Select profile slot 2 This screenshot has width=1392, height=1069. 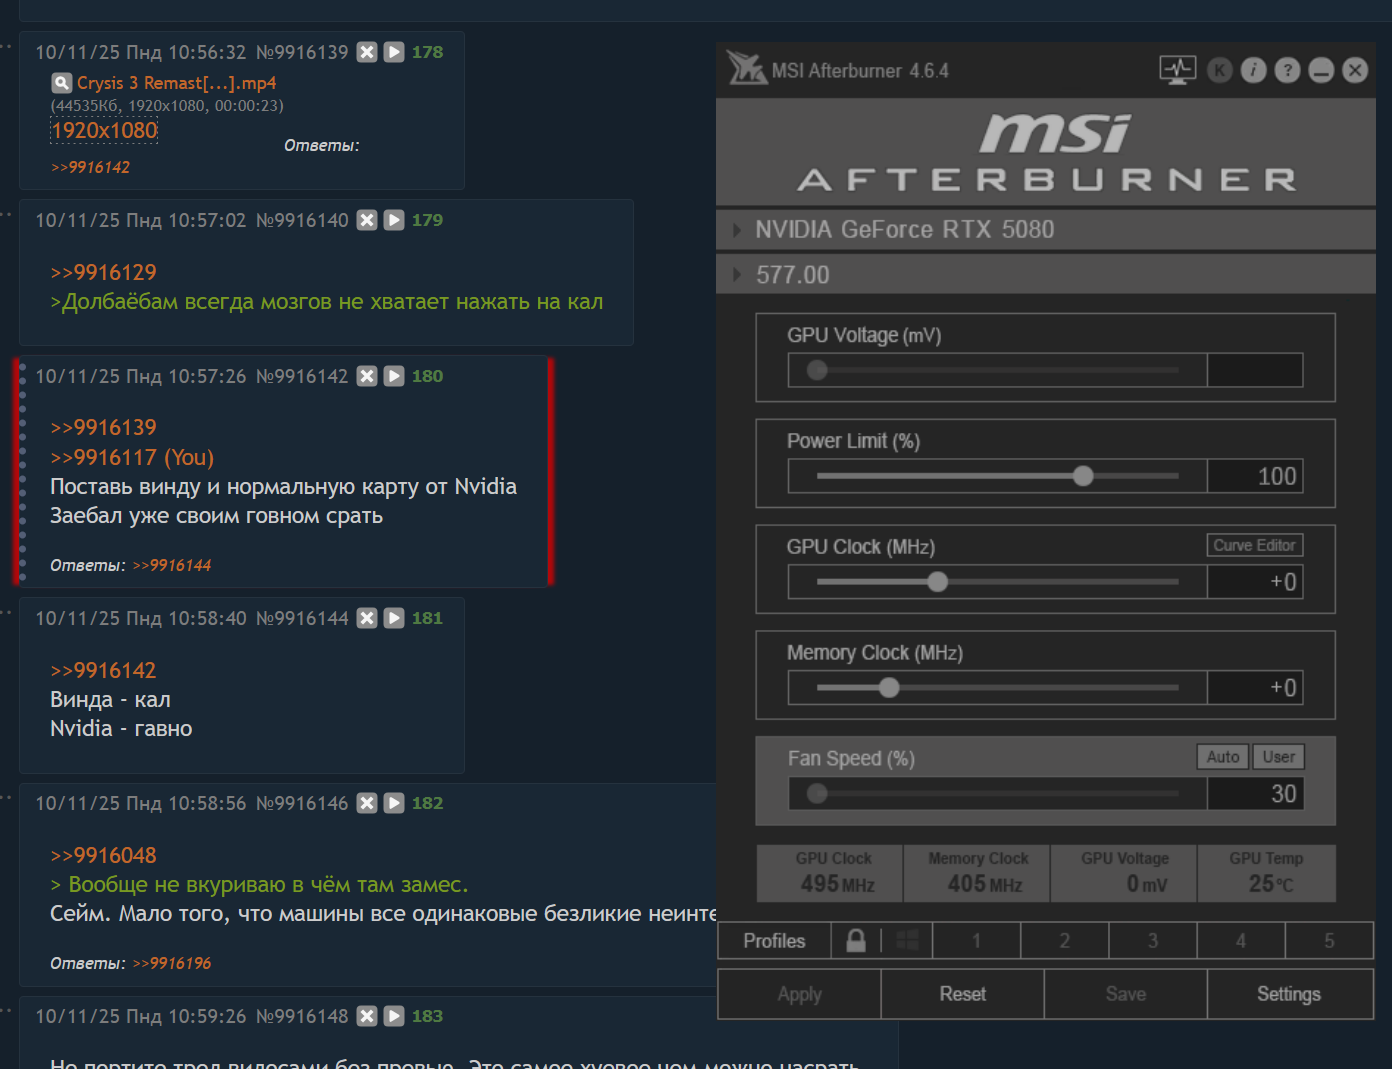pyautogui.click(x=1065, y=941)
